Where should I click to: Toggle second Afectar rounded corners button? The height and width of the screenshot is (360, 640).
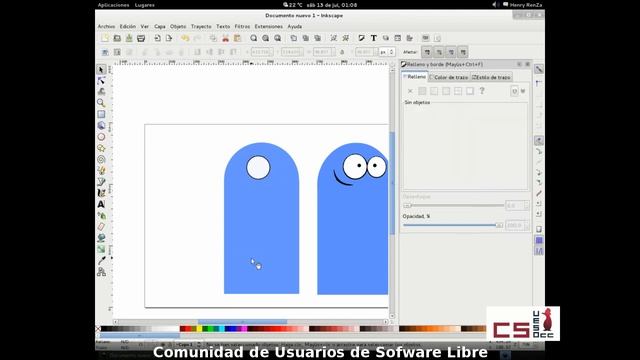[x=439, y=52]
